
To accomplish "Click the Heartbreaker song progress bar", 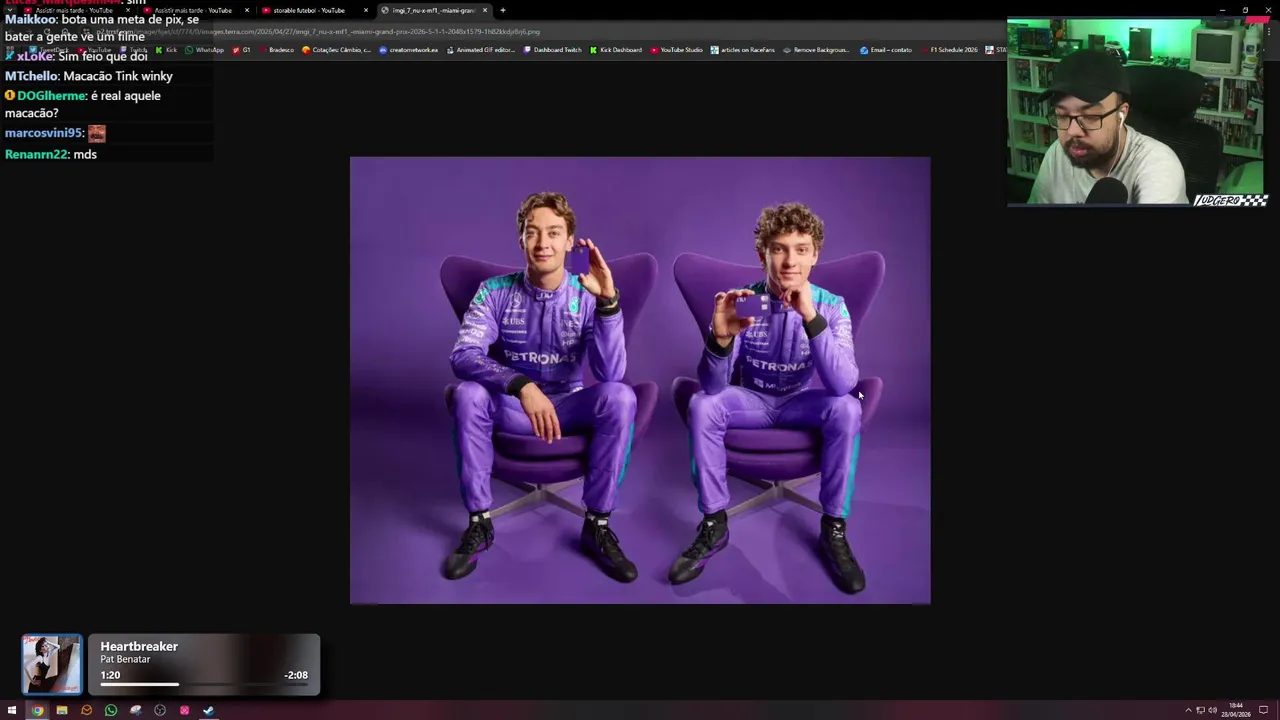I will pos(204,685).
